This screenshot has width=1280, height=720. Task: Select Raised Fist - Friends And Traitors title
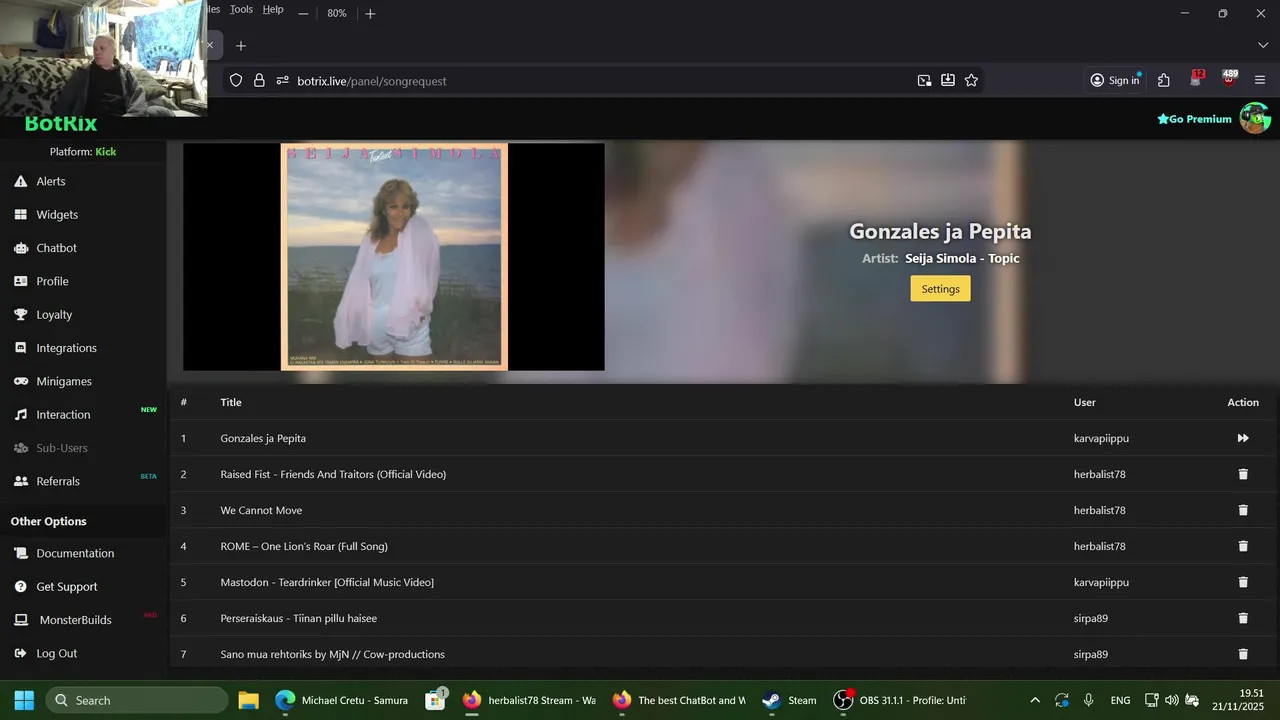(x=333, y=474)
